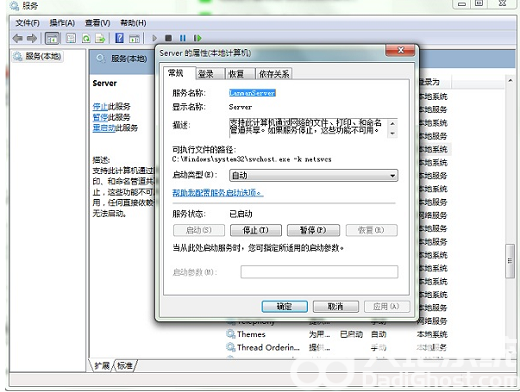Click the Help question mark toolbar icon
The width and height of the screenshot is (520, 392).
point(119,38)
